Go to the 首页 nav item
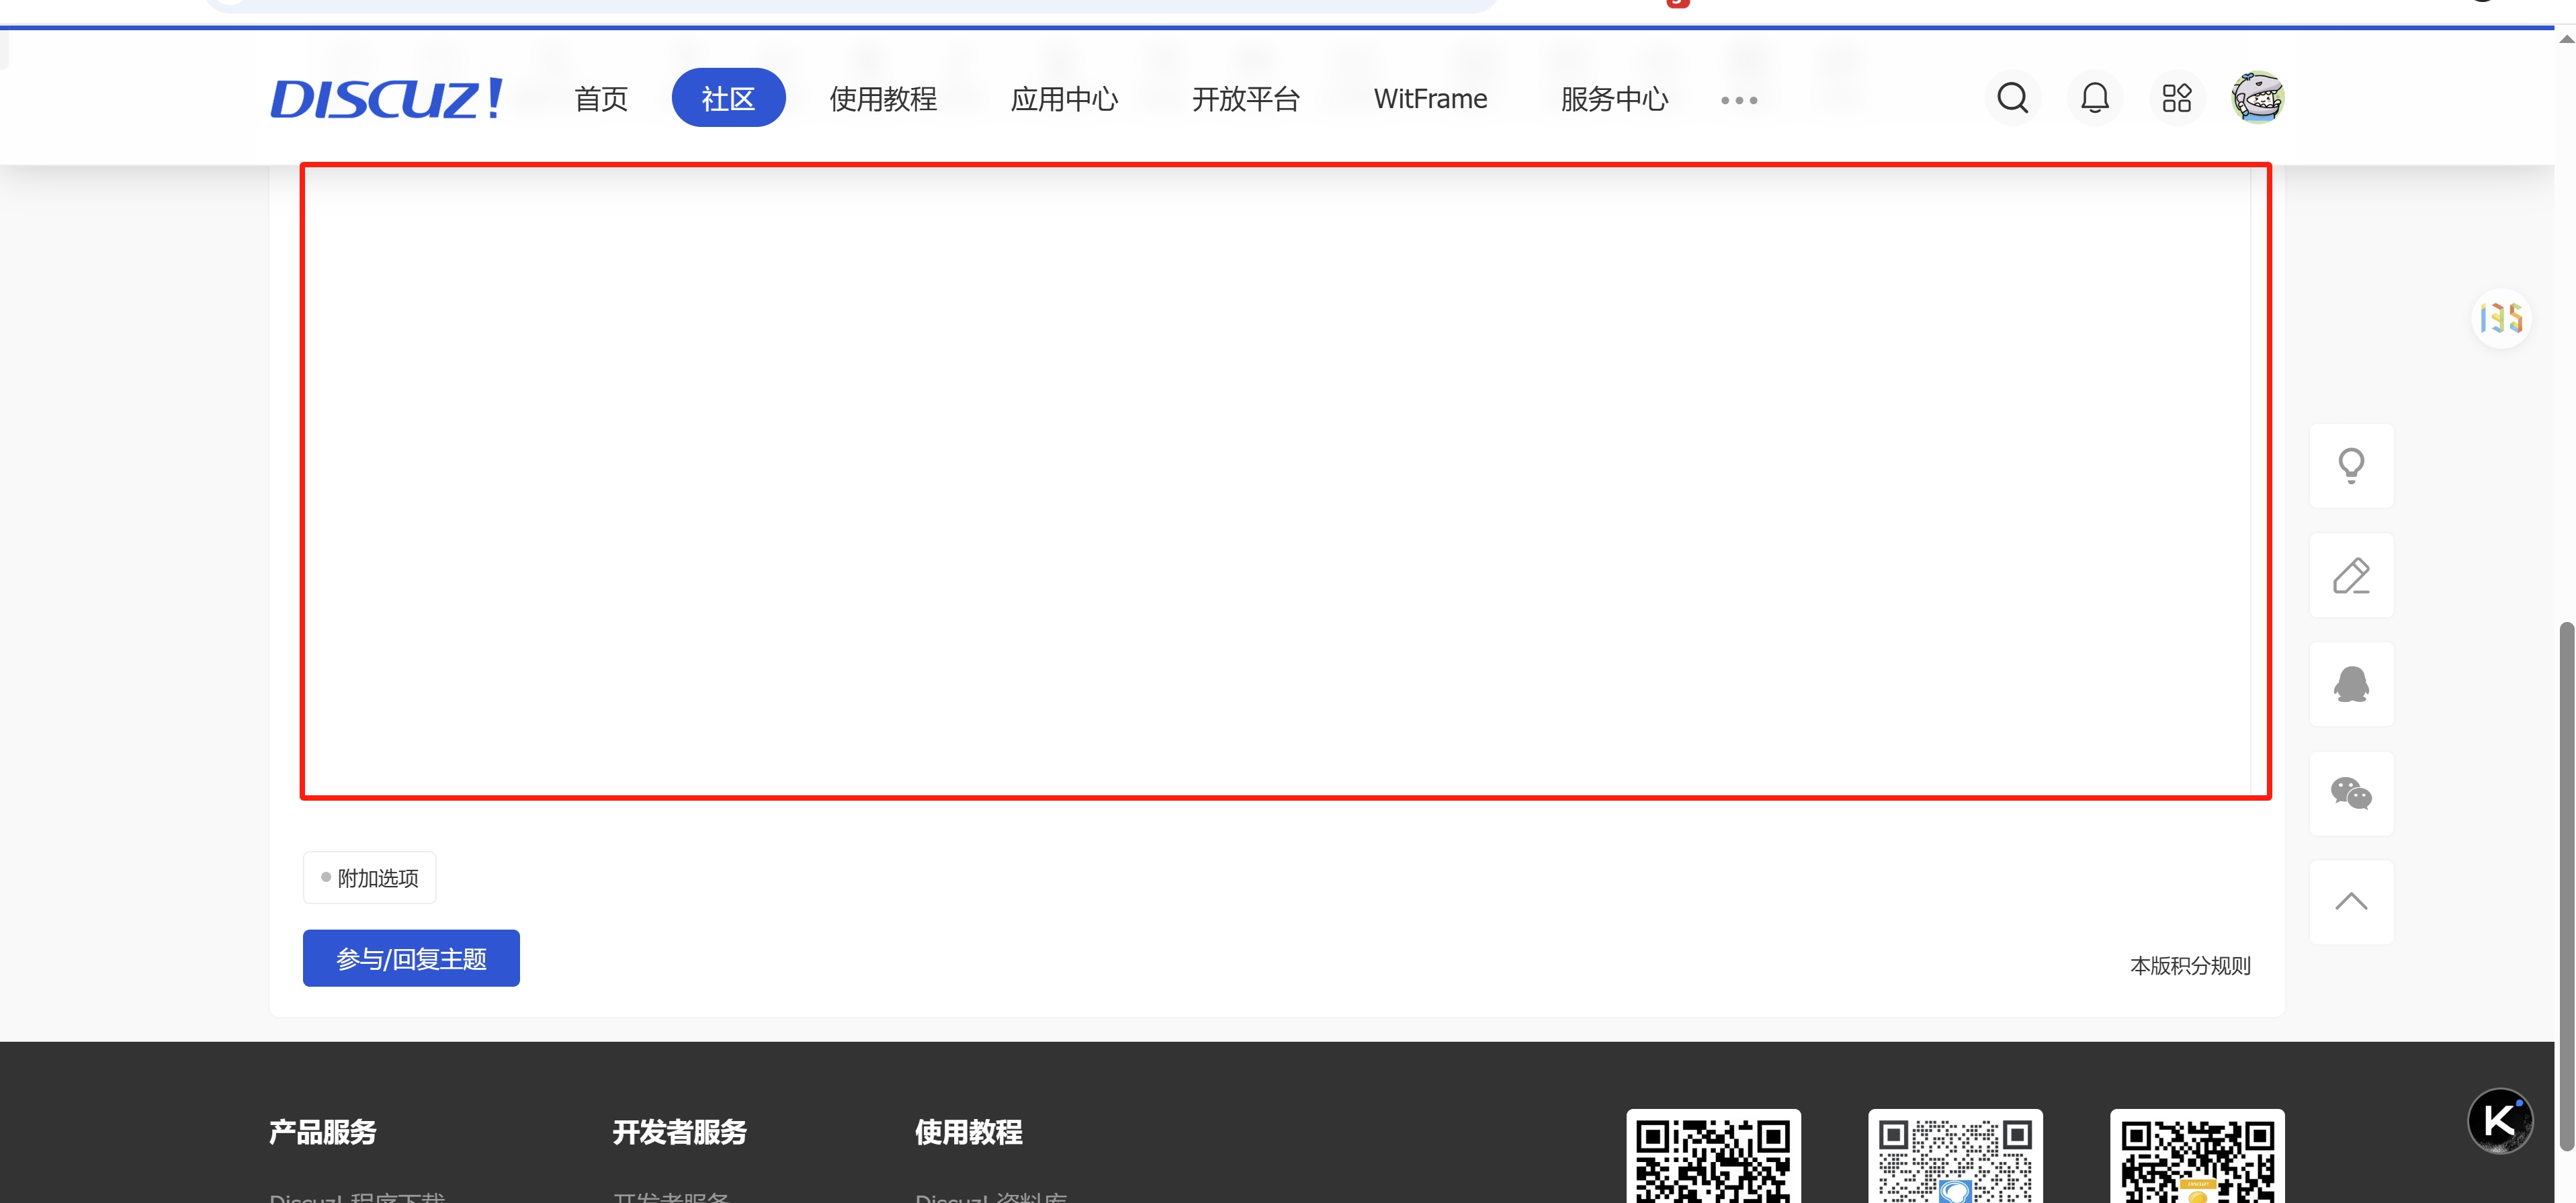The width and height of the screenshot is (2576, 1203). pyautogui.click(x=601, y=99)
